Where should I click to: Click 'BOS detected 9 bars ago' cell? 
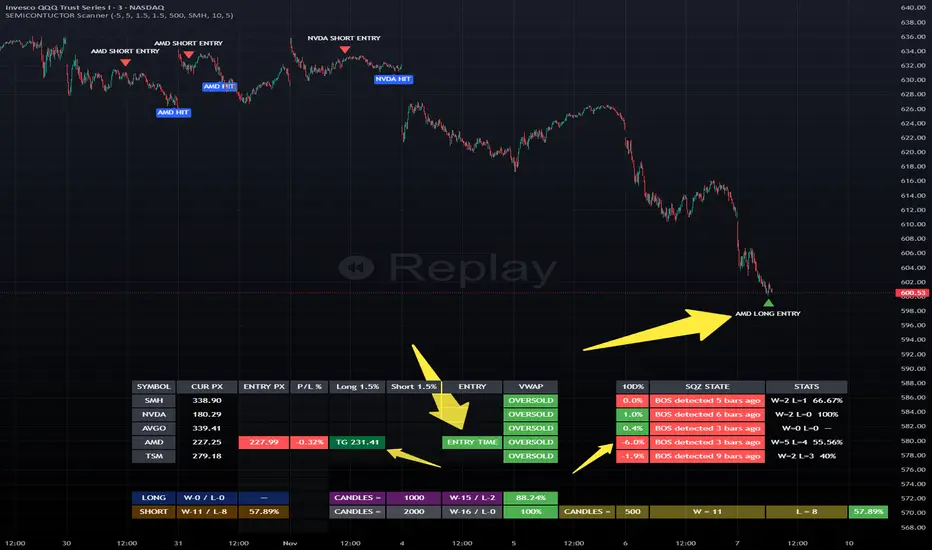click(x=707, y=456)
